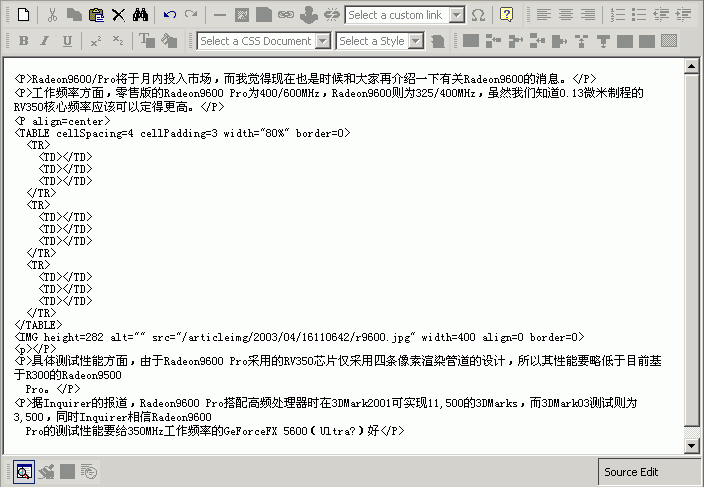Toggle italic formatting
The width and height of the screenshot is (704, 487).
tap(45, 41)
